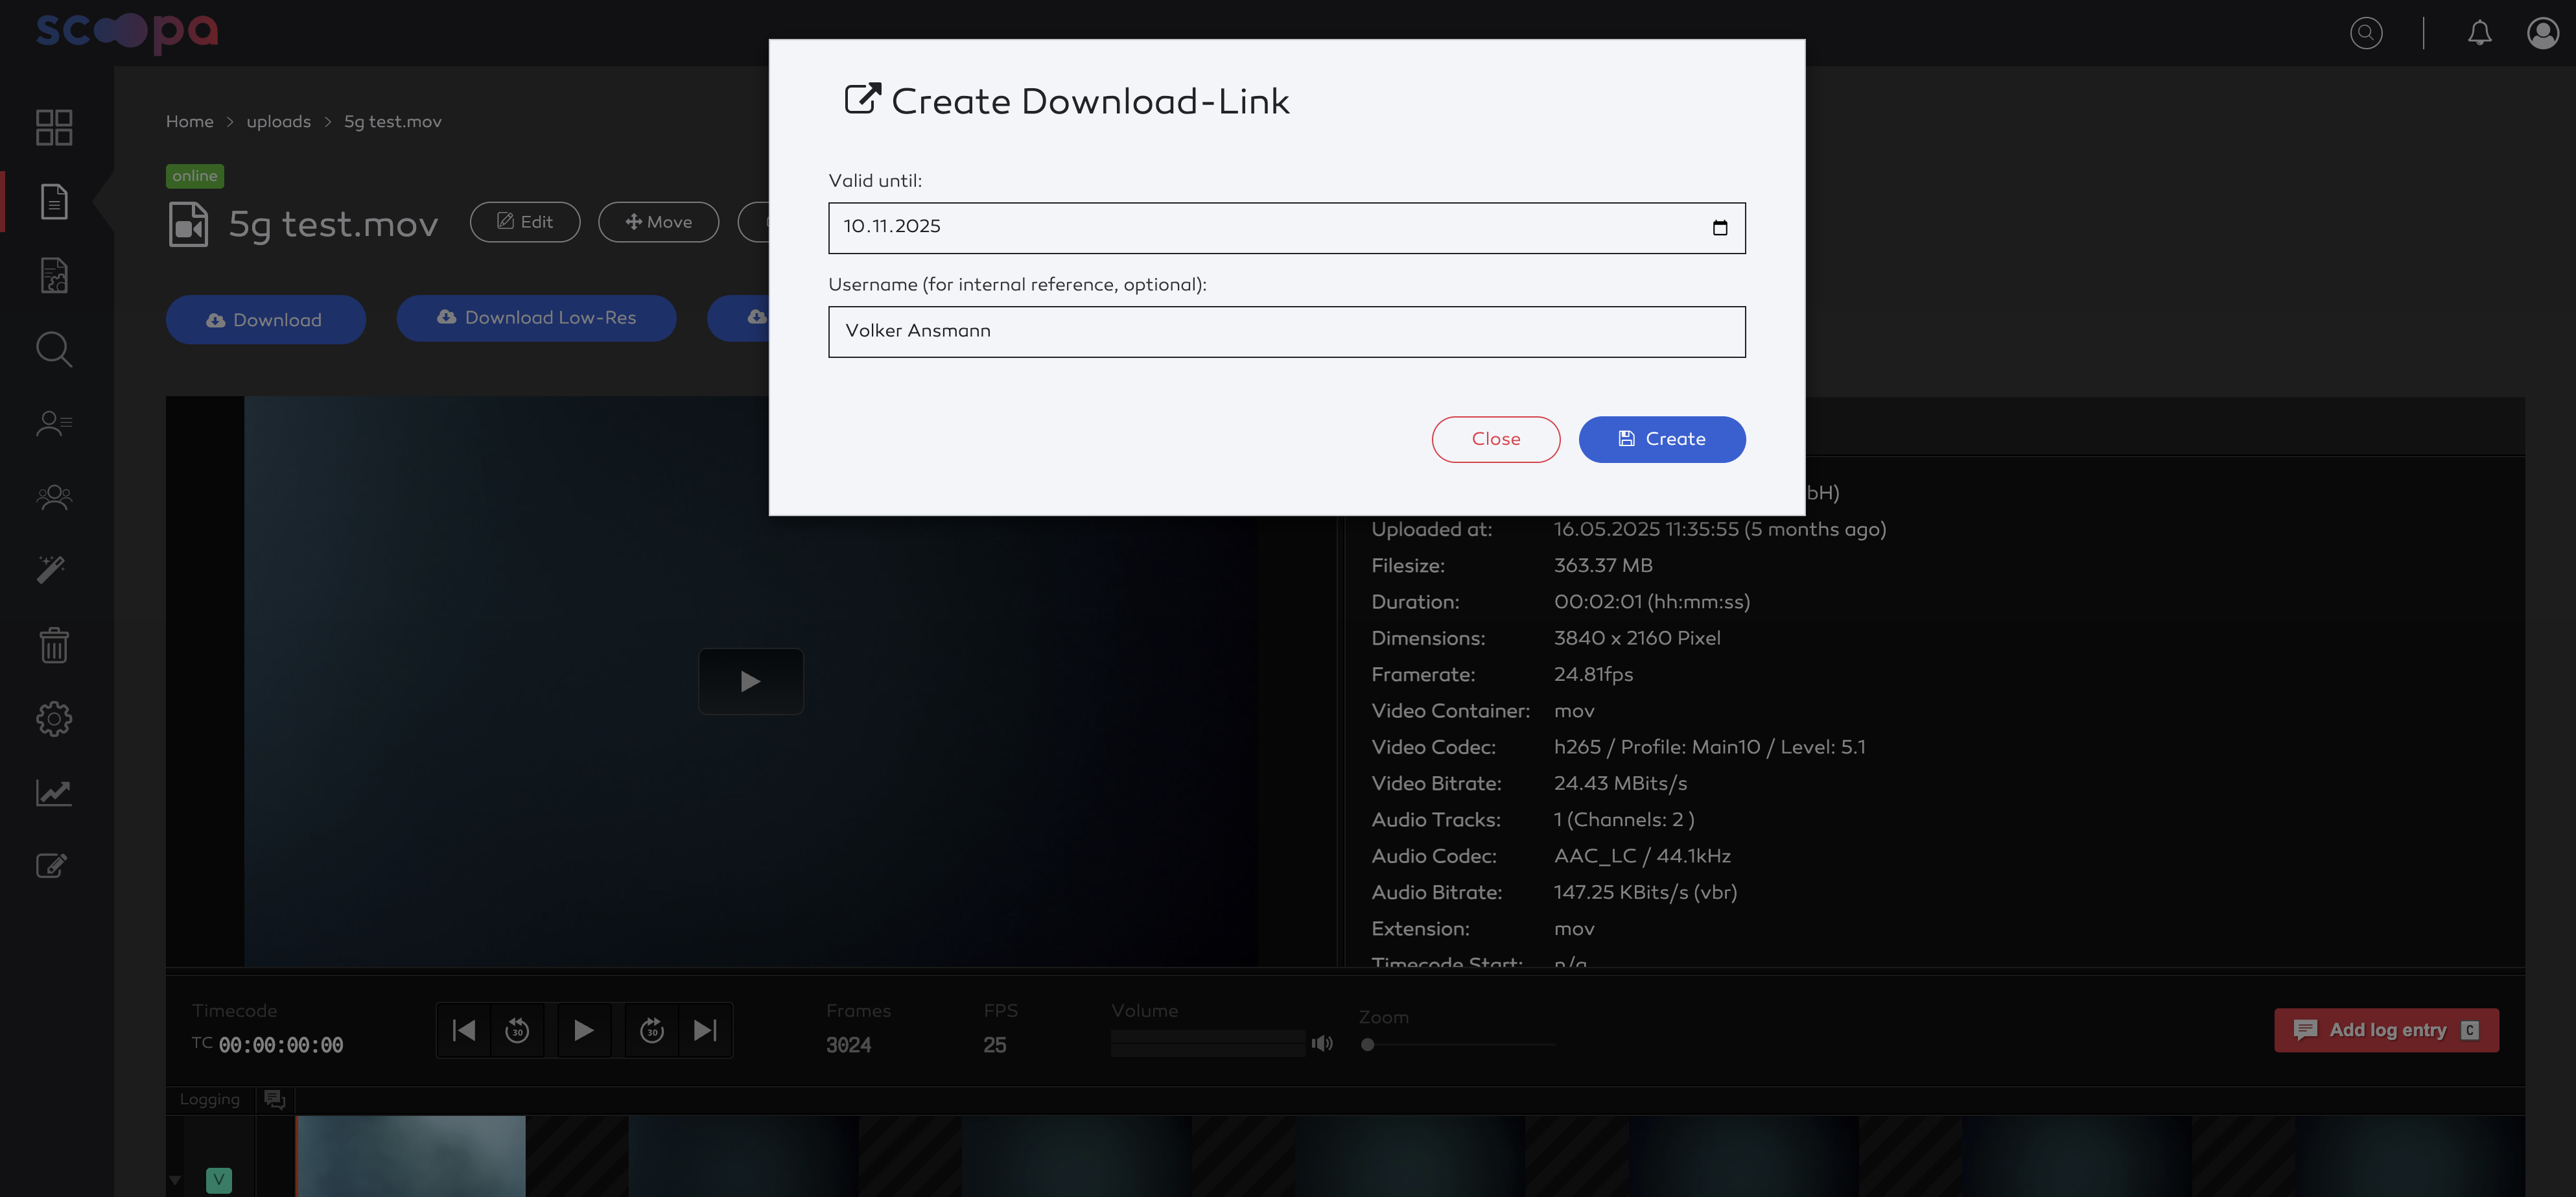Click the large play button on video
The width and height of the screenshot is (2576, 1197).
(x=751, y=681)
